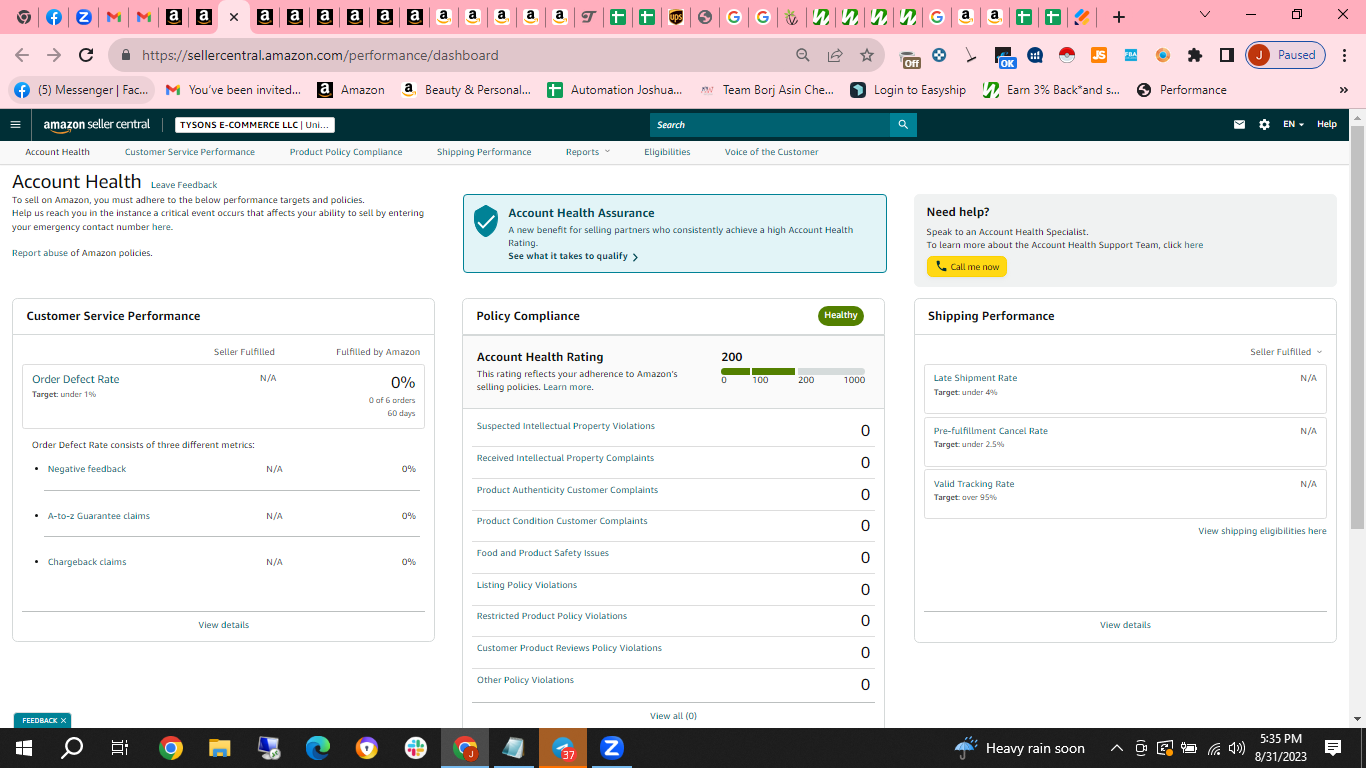Image resolution: width=1366 pixels, height=768 pixels.
Task: Select the Eligibilities tab
Action: tap(667, 152)
